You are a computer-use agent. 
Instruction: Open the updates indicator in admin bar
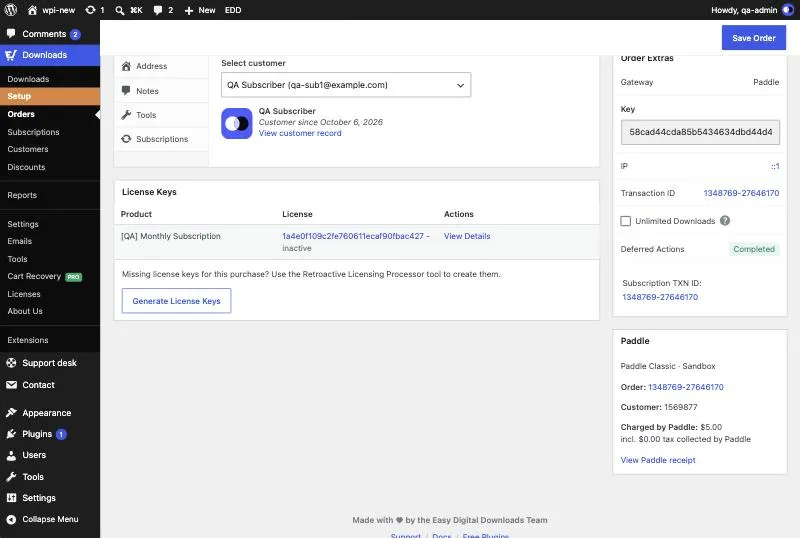95,10
